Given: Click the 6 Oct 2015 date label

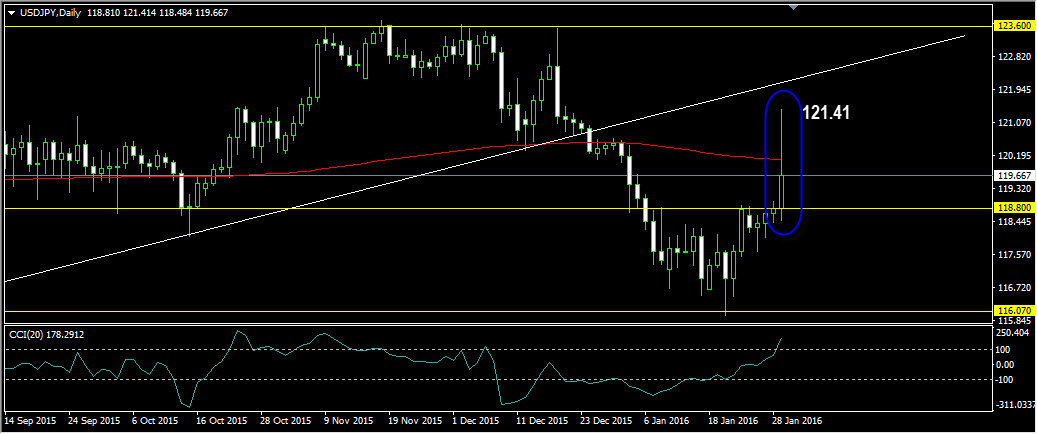Looking at the screenshot, I should pyautogui.click(x=155, y=420).
